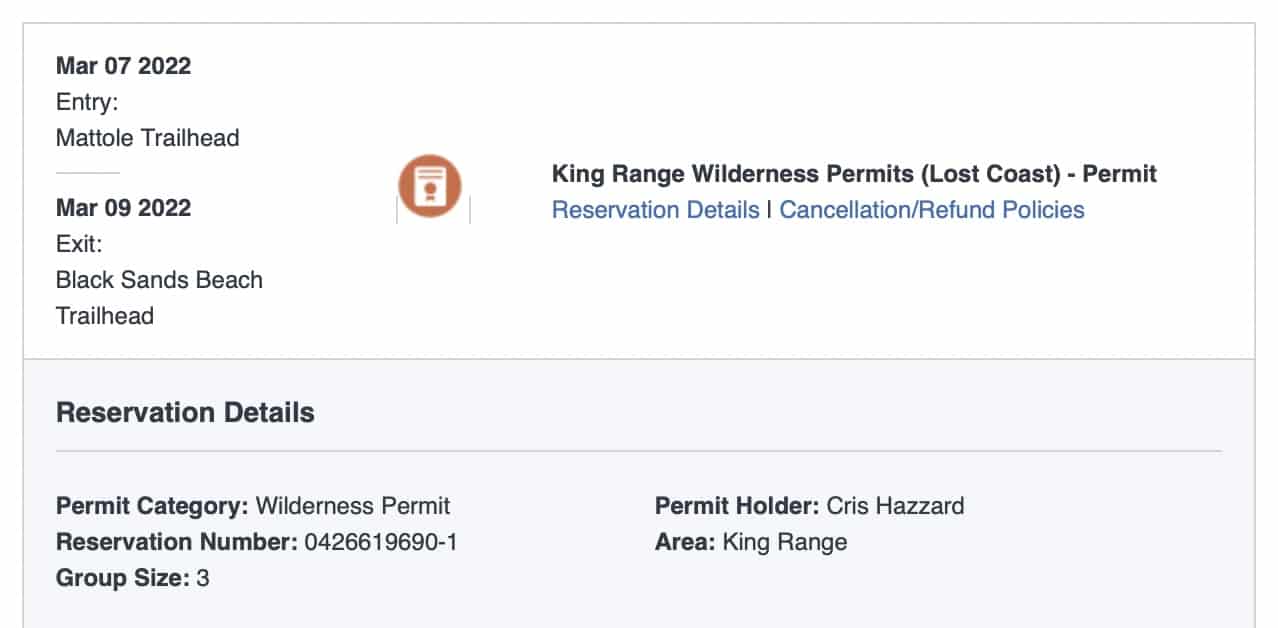Viewport: 1278px width, 628px height.
Task: Click the Area label
Action: coord(685,542)
